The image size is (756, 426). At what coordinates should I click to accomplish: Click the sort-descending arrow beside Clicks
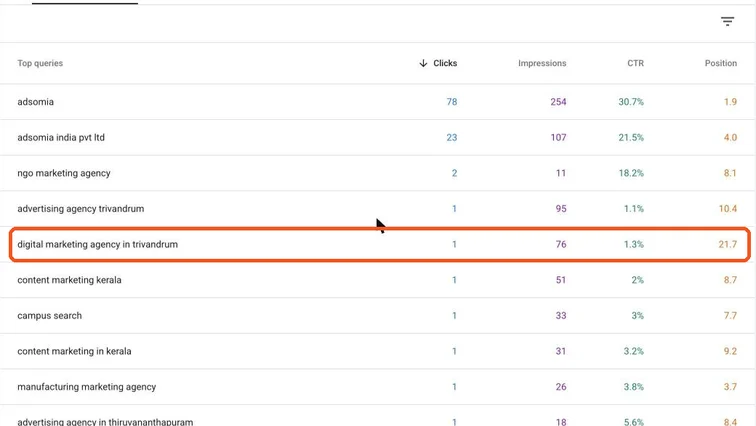click(423, 63)
